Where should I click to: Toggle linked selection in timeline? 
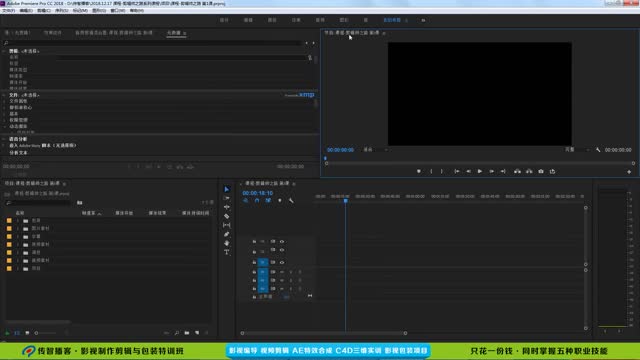268,200
